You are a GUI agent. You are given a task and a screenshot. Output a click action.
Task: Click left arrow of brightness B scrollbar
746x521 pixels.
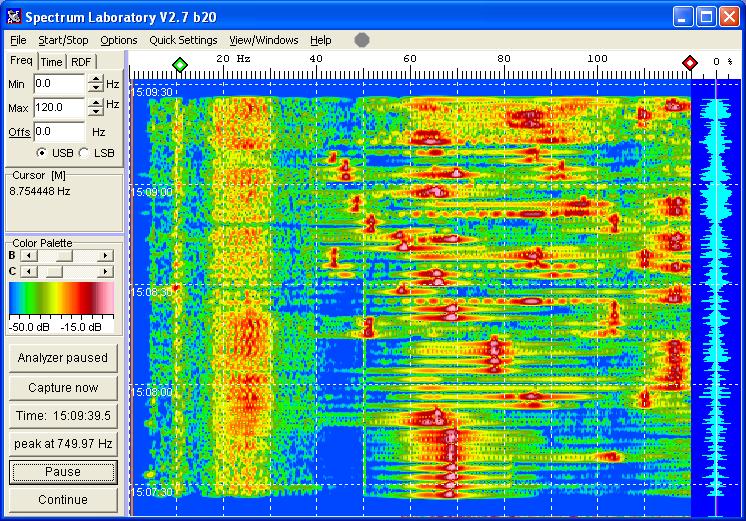26,256
